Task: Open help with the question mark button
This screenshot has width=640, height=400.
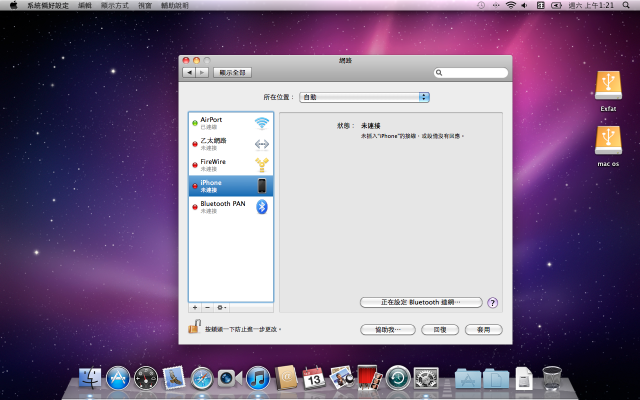Action: [x=493, y=302]
